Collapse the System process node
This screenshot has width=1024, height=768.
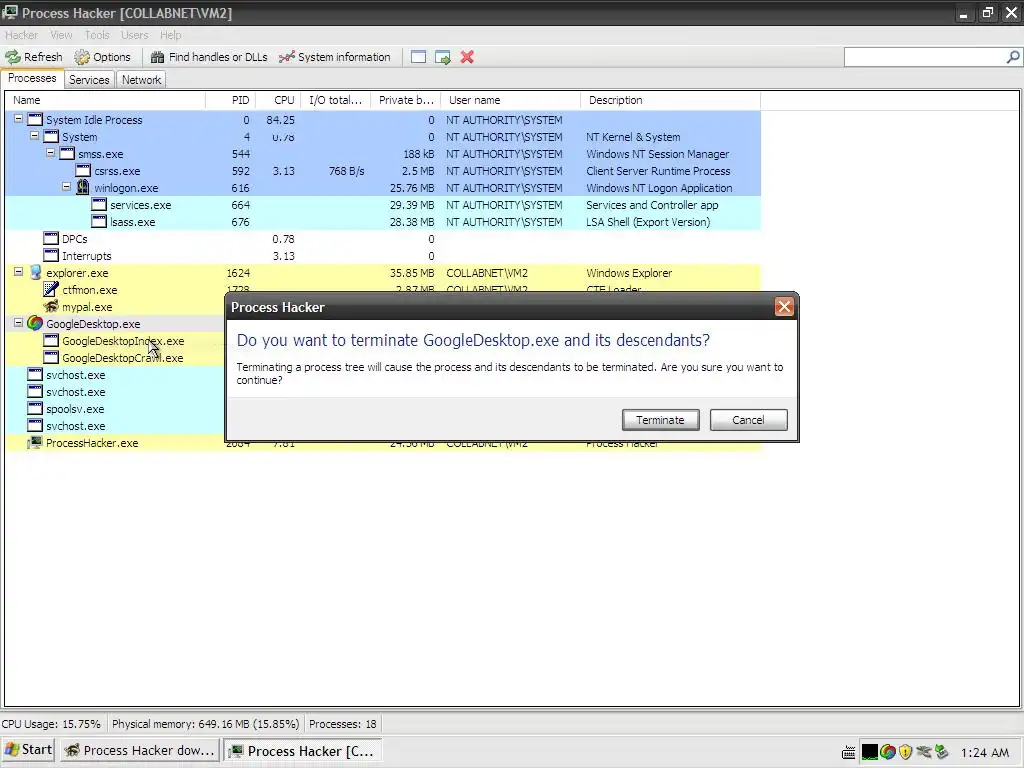coord(35,136)
